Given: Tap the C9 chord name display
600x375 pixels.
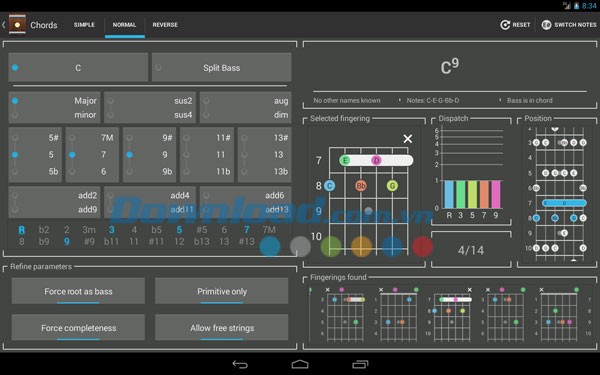Looking at the screenshot, I should (x=450, y=67).
